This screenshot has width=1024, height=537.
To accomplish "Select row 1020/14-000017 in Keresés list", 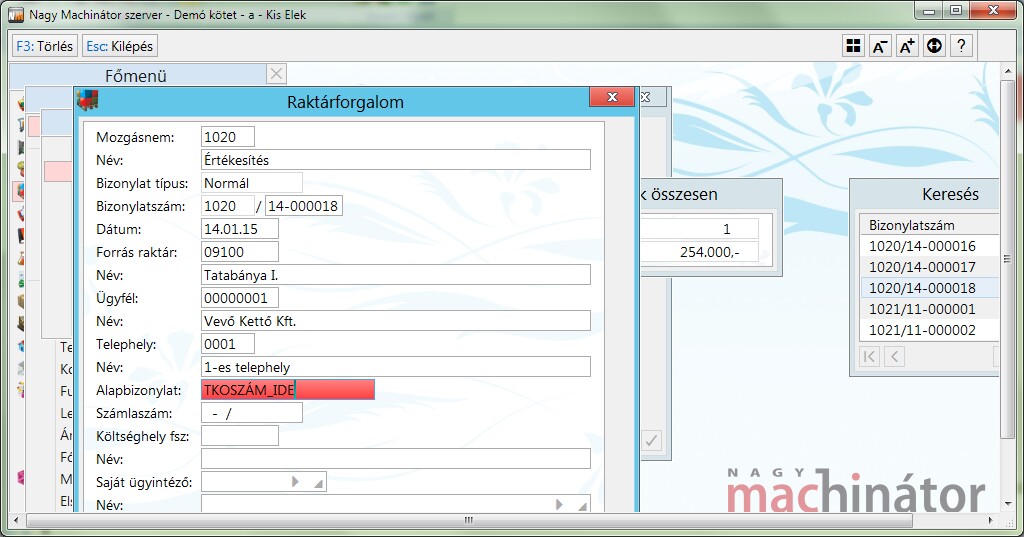I will (x=929, y=267).
